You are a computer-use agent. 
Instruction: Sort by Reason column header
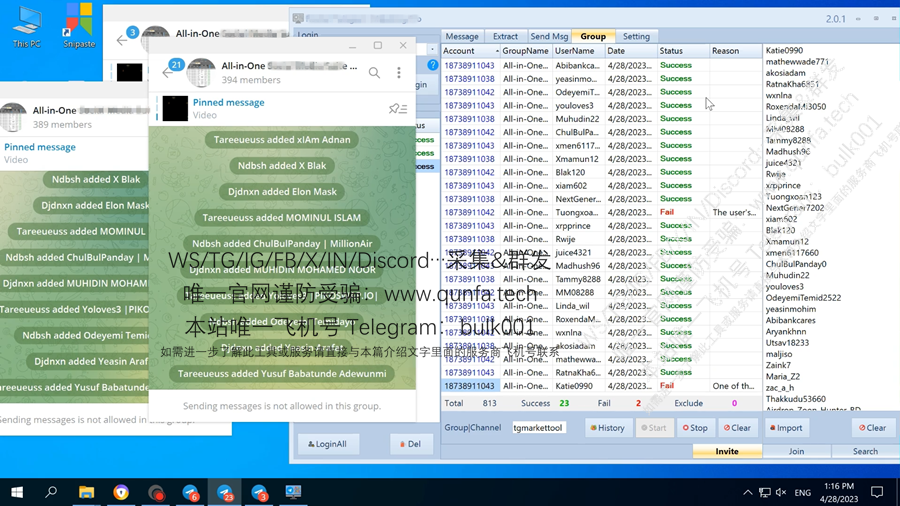coord(735,50)
